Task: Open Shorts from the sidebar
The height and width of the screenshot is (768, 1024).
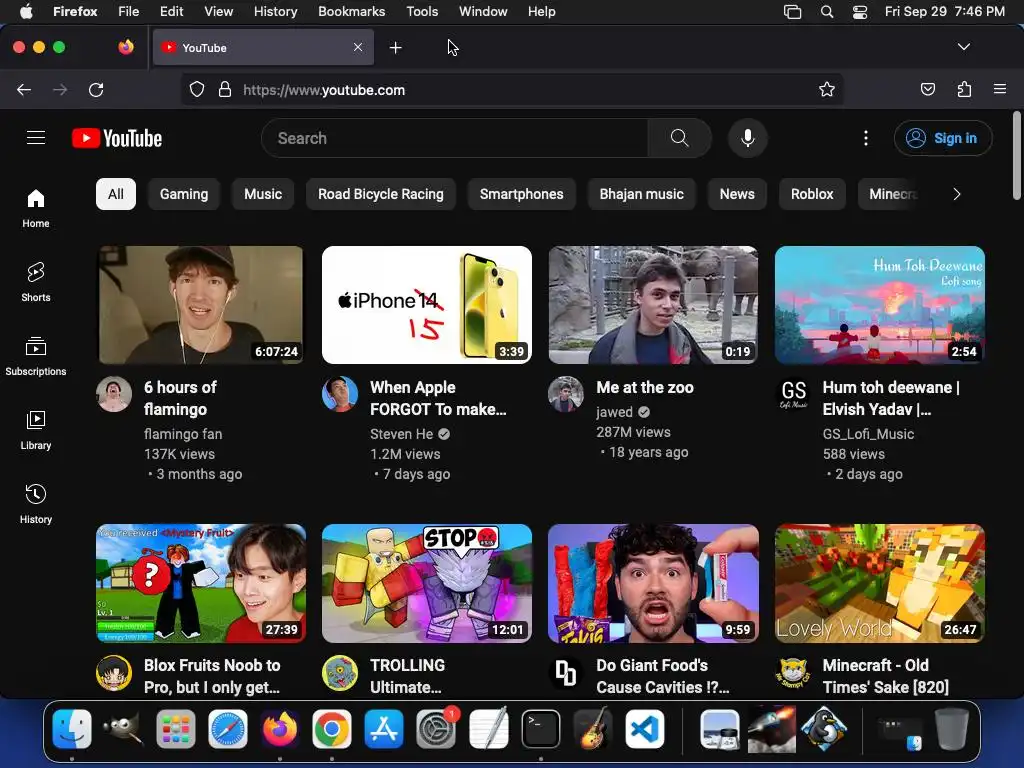Action: (36, 282)
